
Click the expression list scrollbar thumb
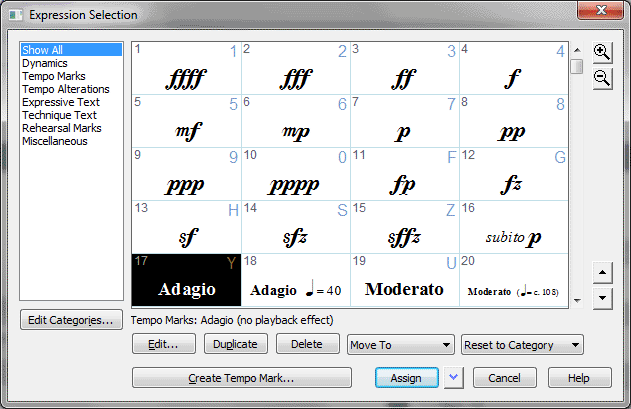[x=577, y=66]
